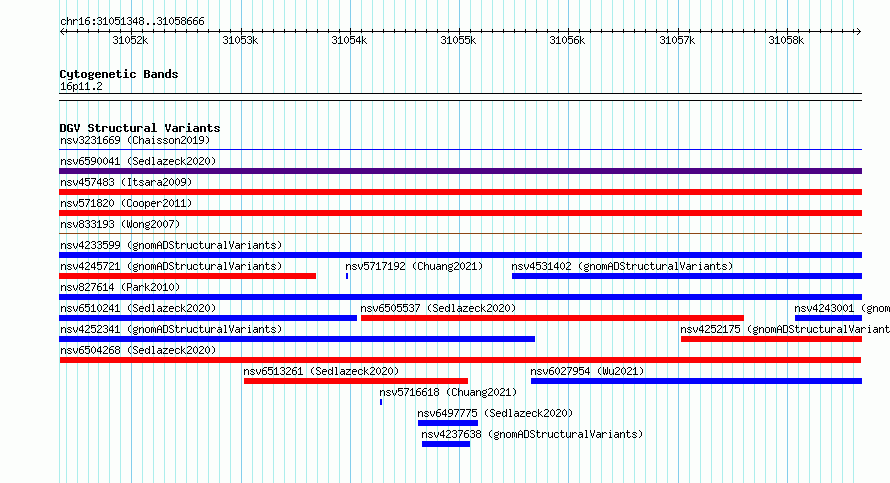The width and height of the screenshot is (890, 483).
Task: Select the red nsv4245721 variant bar
Action: pos(187,276)
